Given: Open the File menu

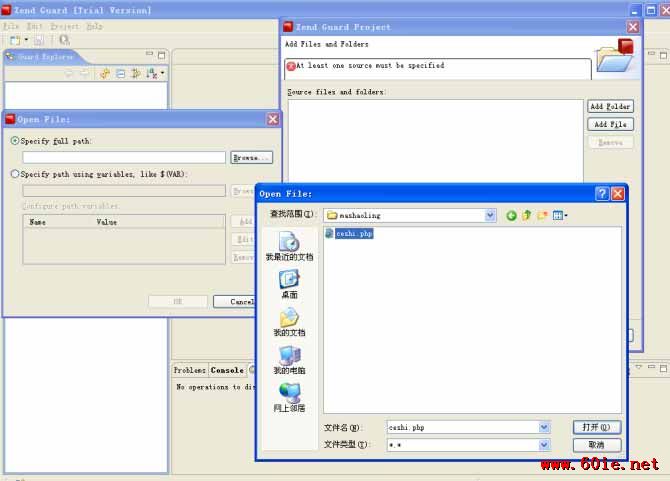Looking at the screenshot, I should 11,26.
